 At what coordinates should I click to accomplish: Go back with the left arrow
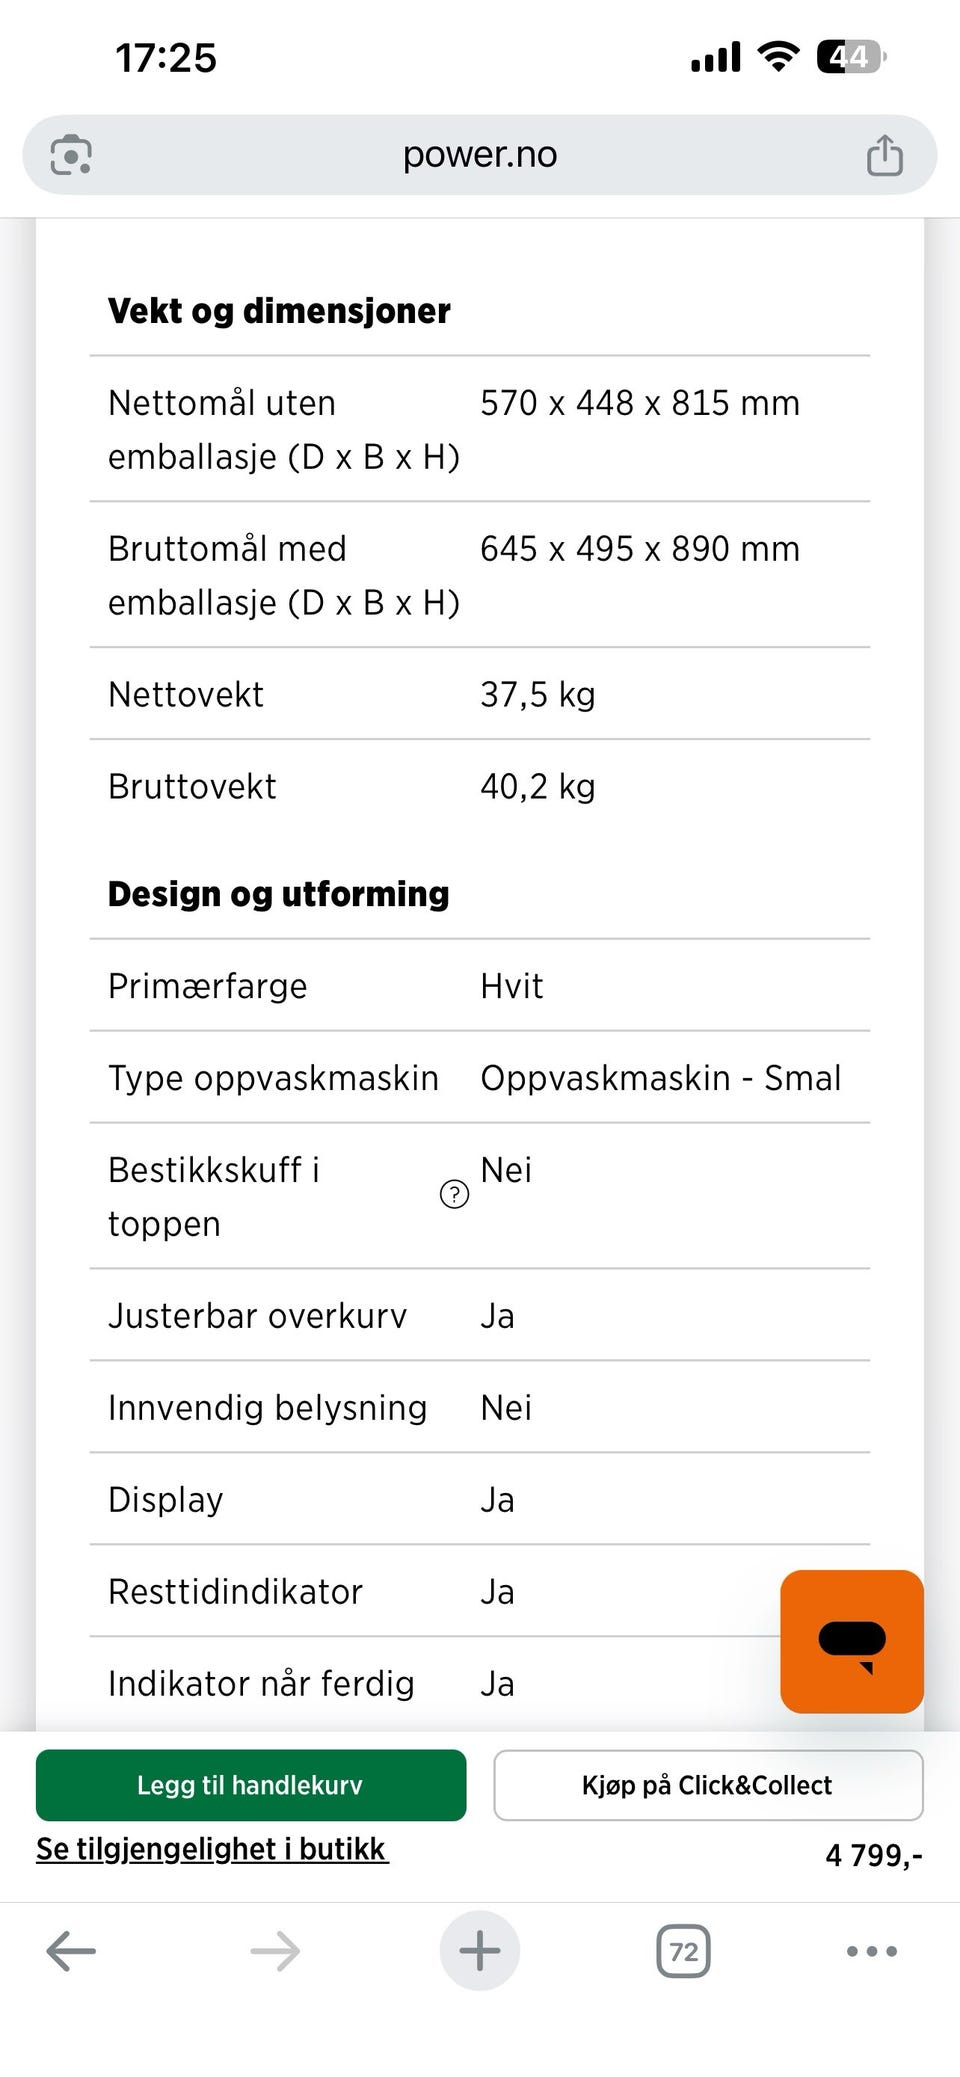pos(71,1951)
